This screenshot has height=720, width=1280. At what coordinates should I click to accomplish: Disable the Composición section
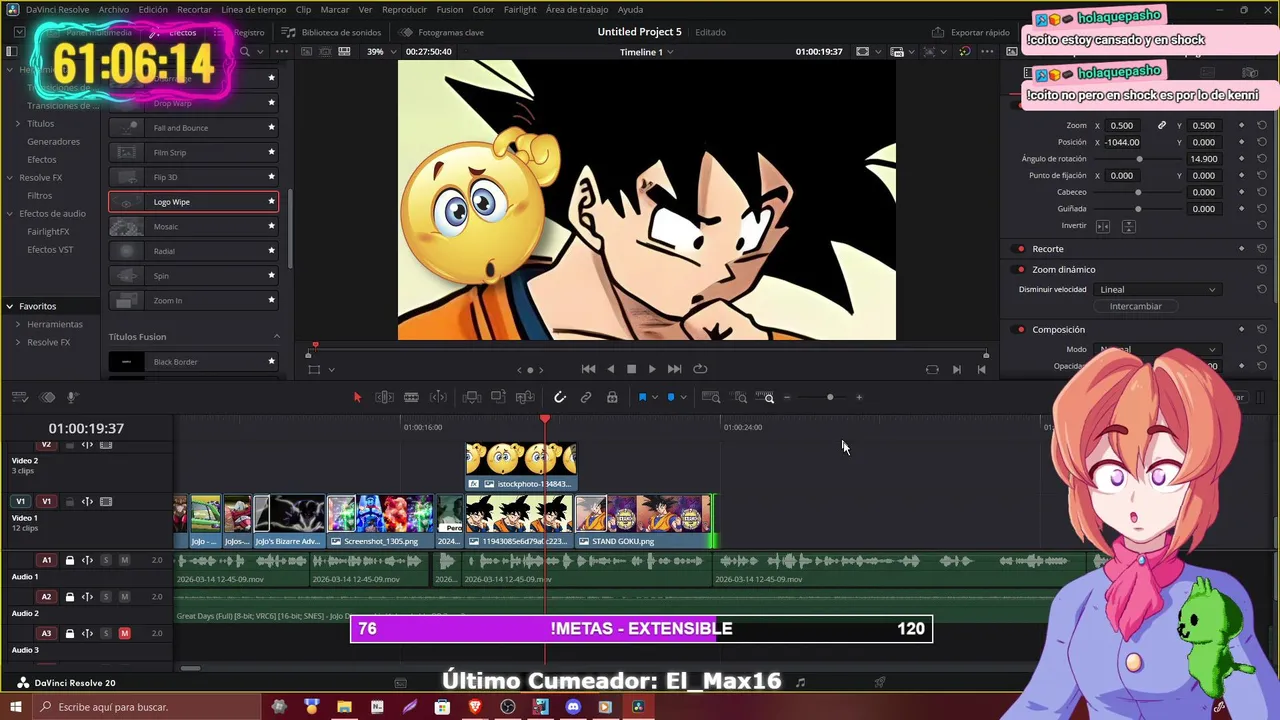pos(1020,330)
